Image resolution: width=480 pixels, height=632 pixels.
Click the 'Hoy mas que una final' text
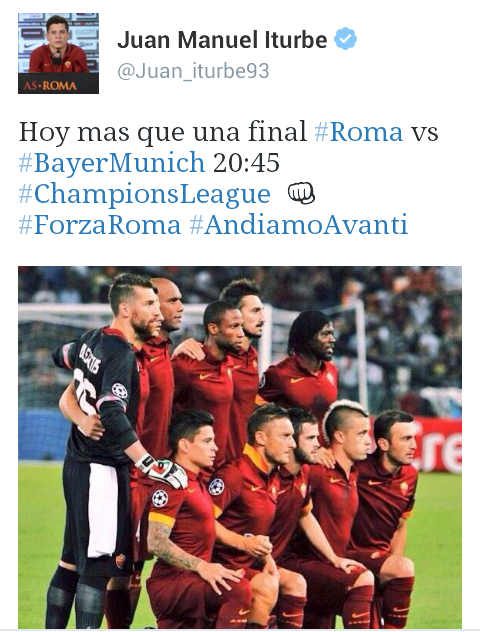pyautogui.click(x=163, y=132)
